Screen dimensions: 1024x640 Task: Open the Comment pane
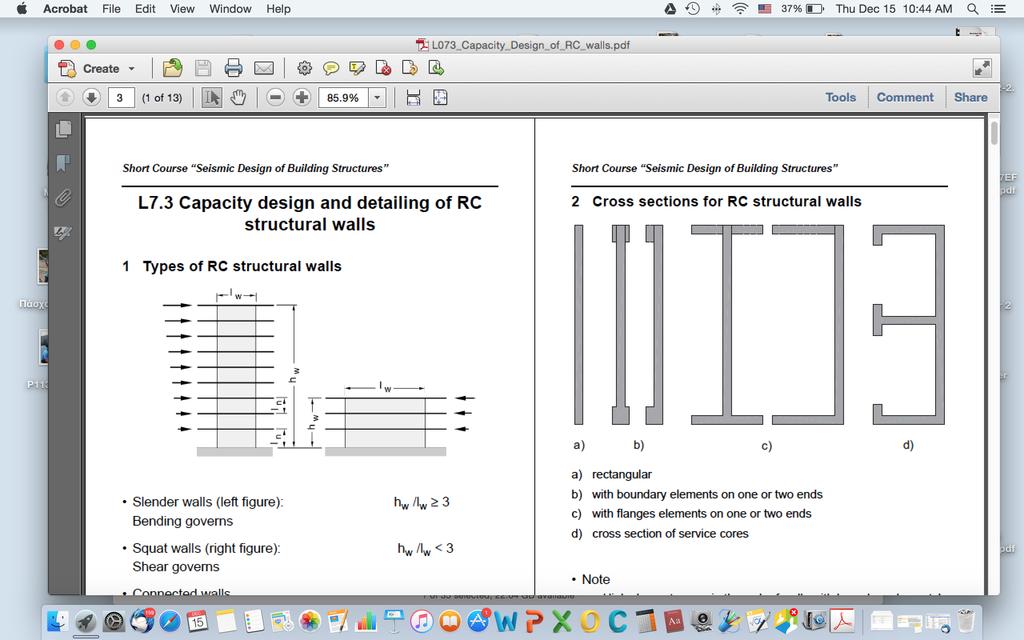[x=904, y=97]
